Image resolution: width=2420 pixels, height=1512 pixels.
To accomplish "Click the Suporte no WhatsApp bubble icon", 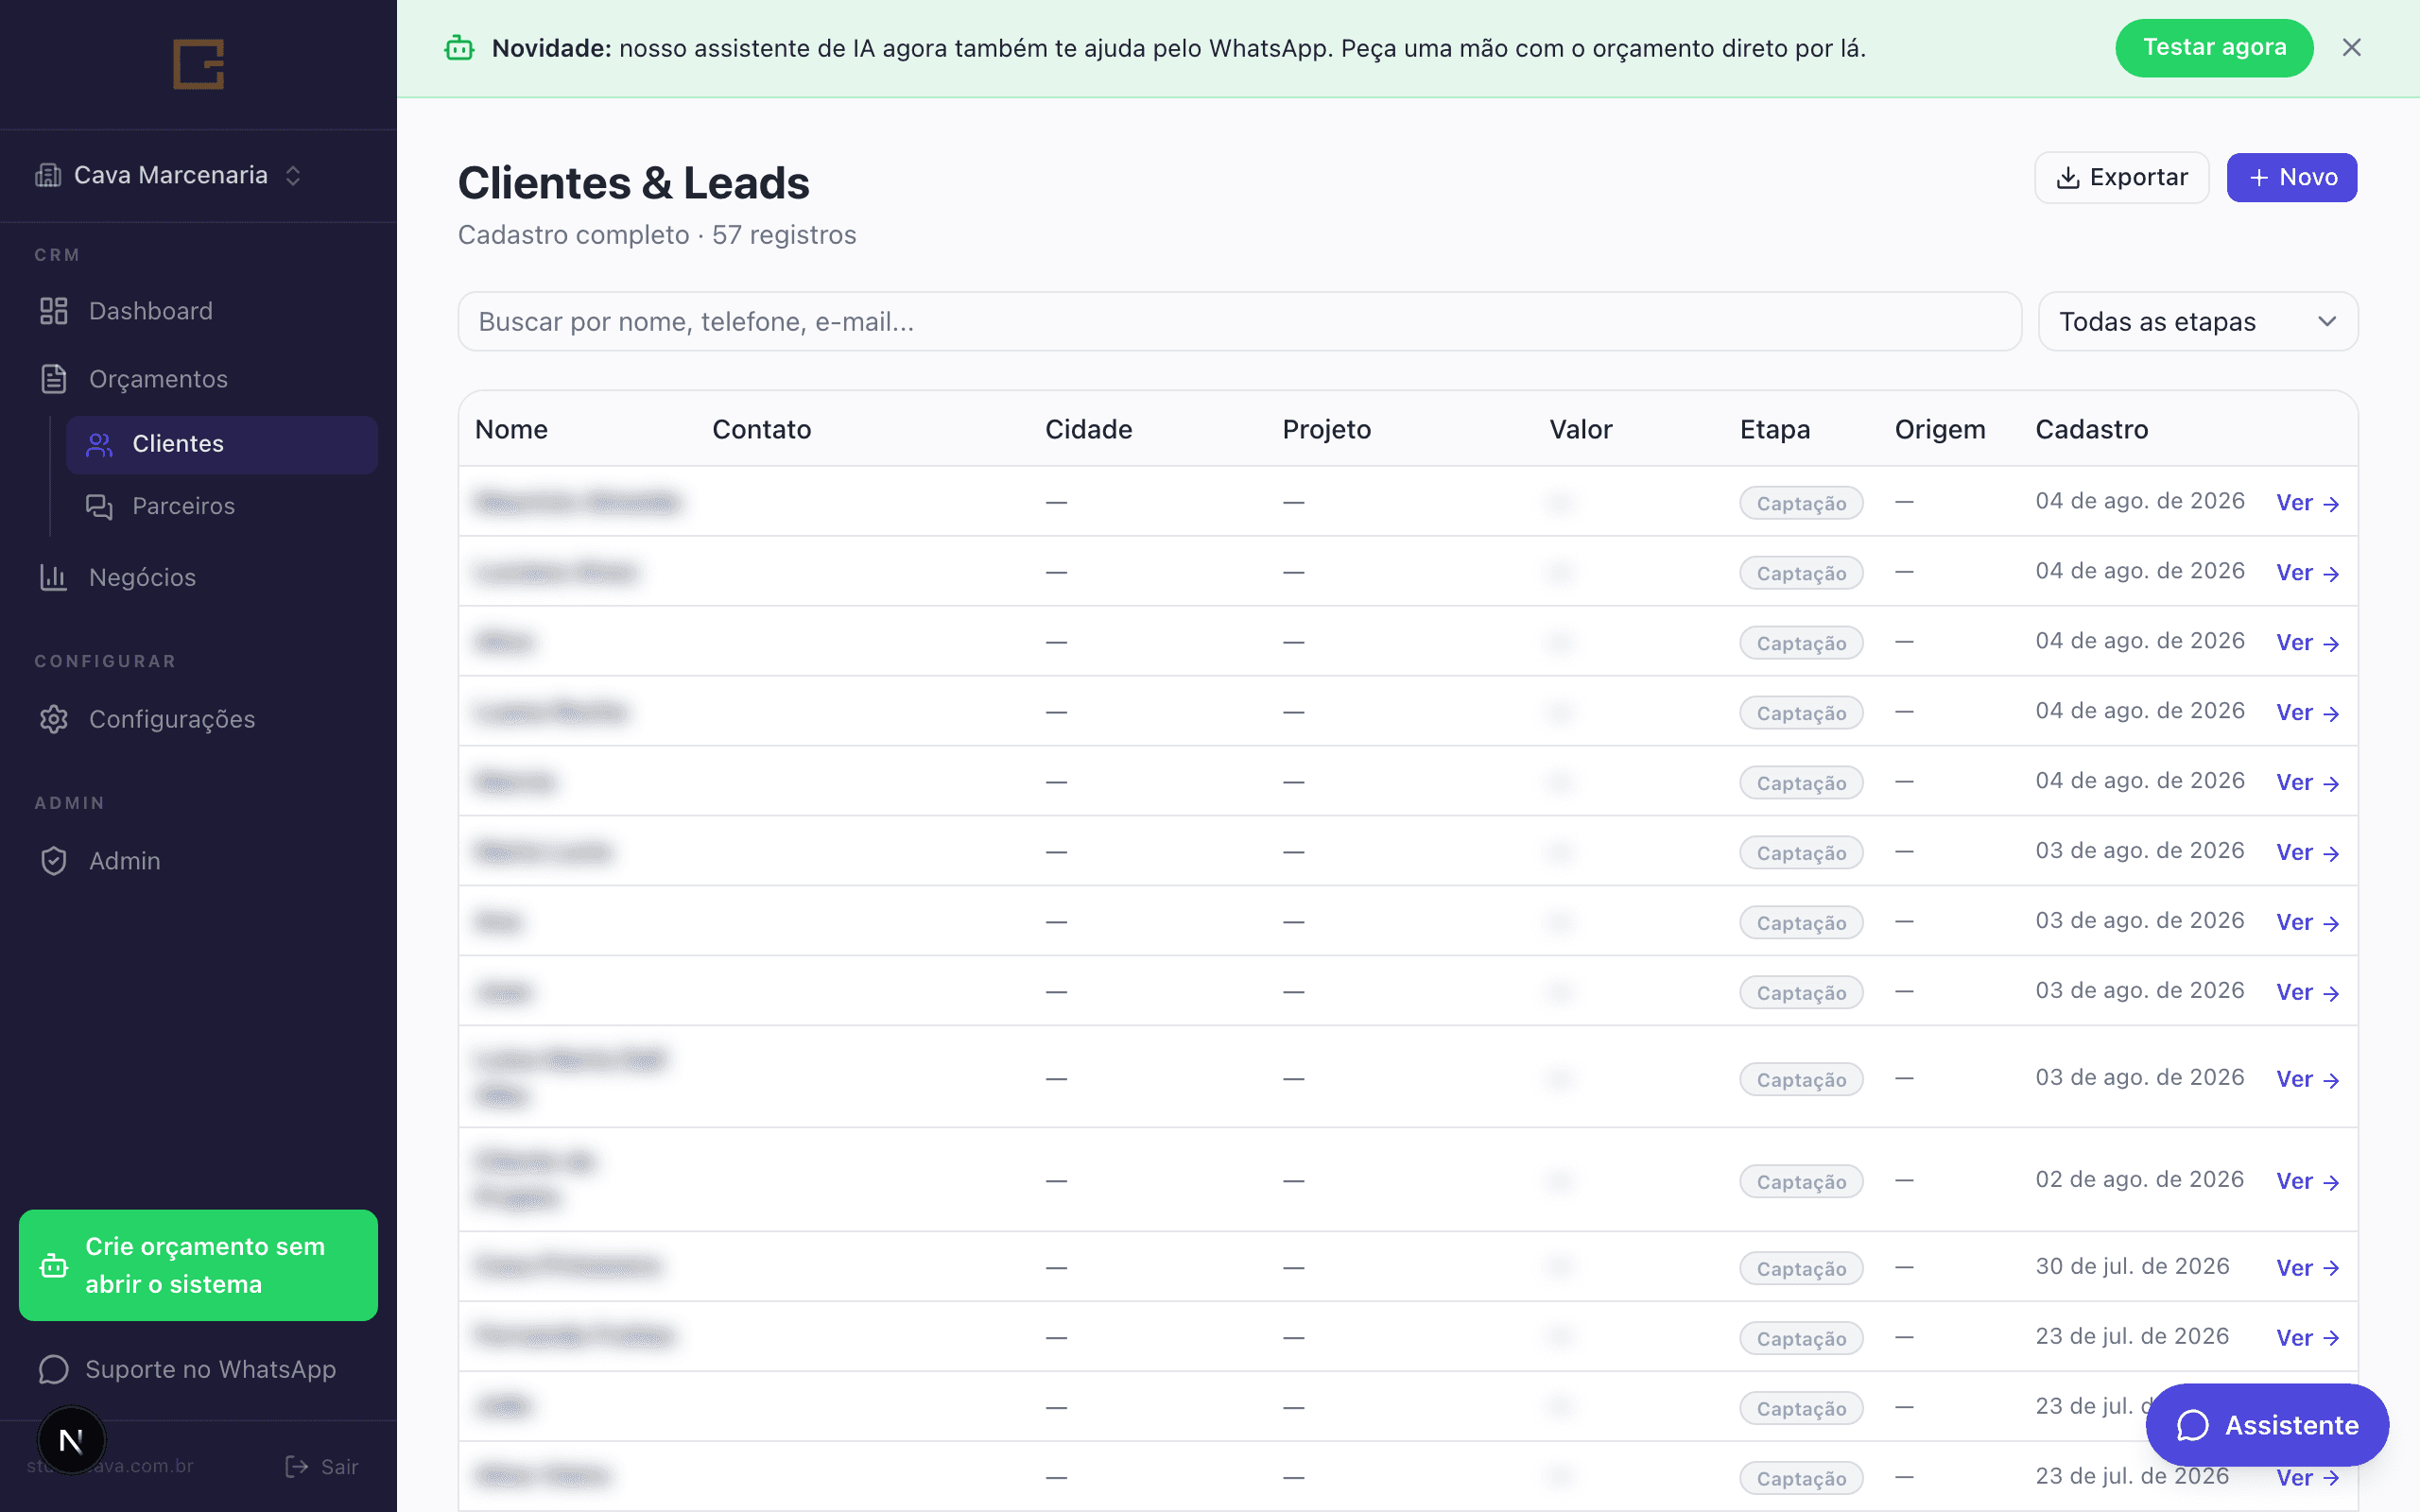I will tap(53, 1369).
